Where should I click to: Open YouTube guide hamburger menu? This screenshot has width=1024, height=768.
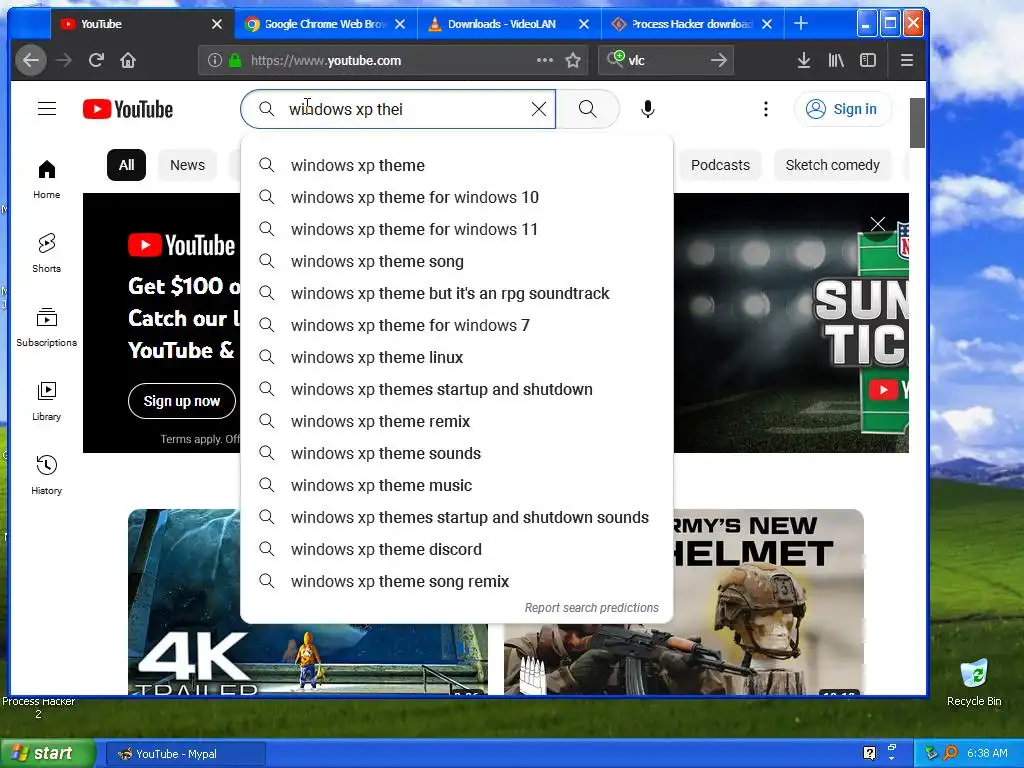click(47, 108)
